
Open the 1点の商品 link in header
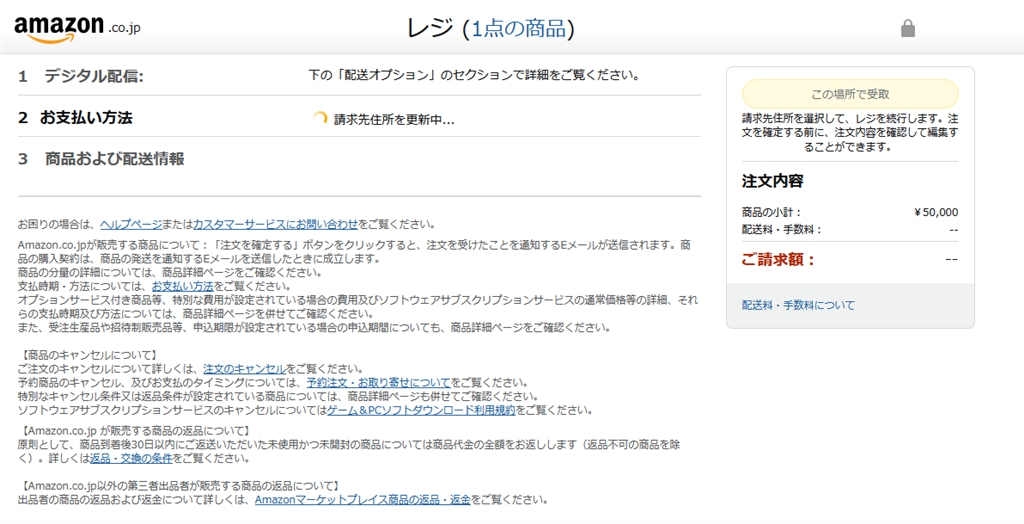click(519, 28)
